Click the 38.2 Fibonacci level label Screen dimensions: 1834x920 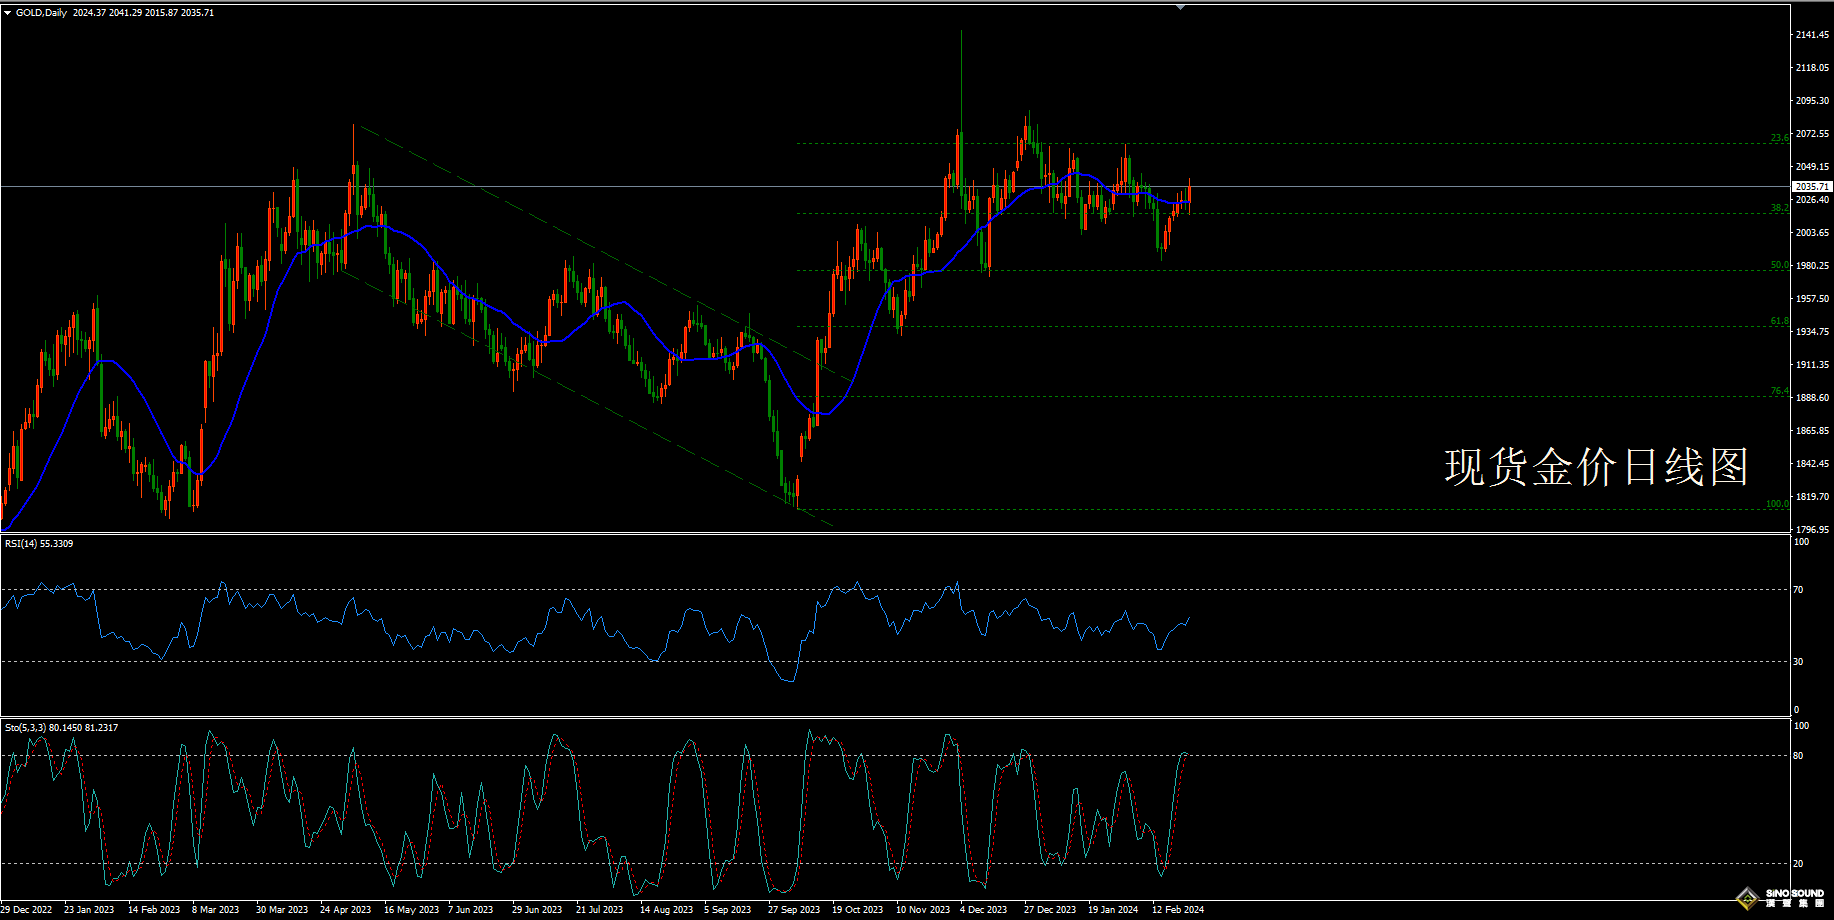[x=1779, y=208]
